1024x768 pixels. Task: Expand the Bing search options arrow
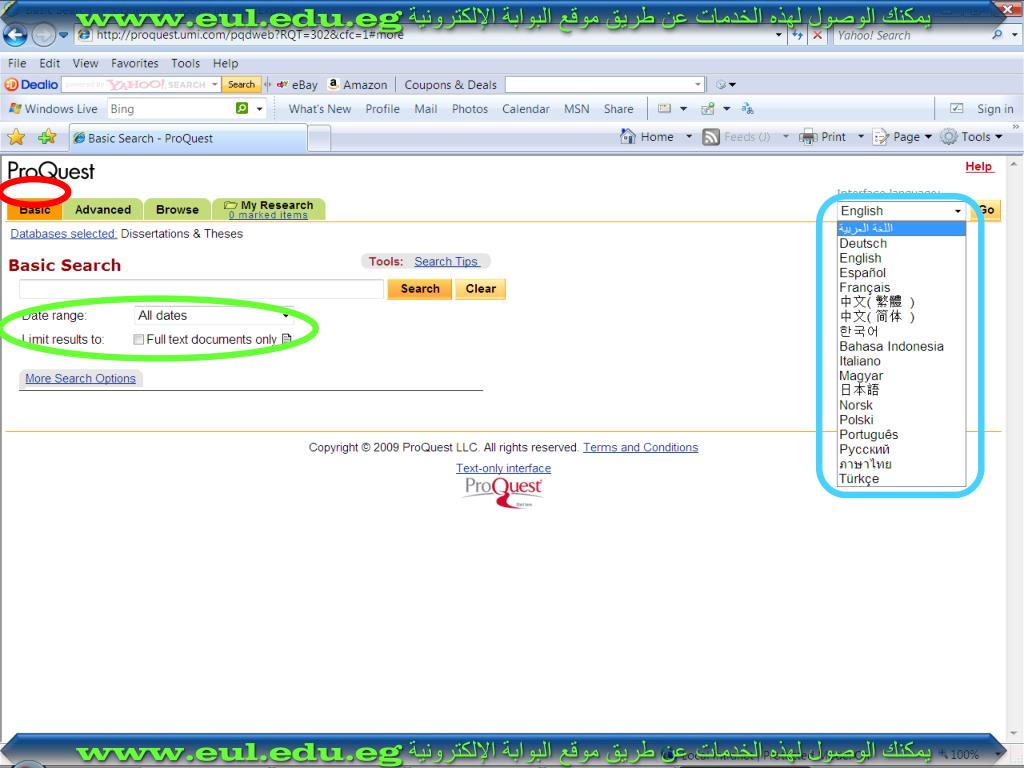point(259,109)
